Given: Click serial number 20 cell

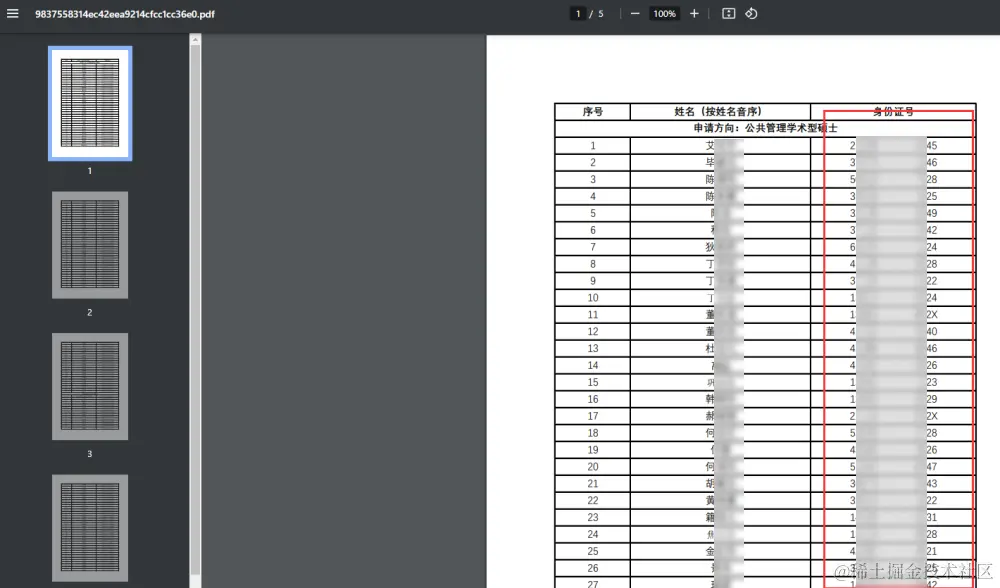Looking at the screenshot, I should (592, 467).
